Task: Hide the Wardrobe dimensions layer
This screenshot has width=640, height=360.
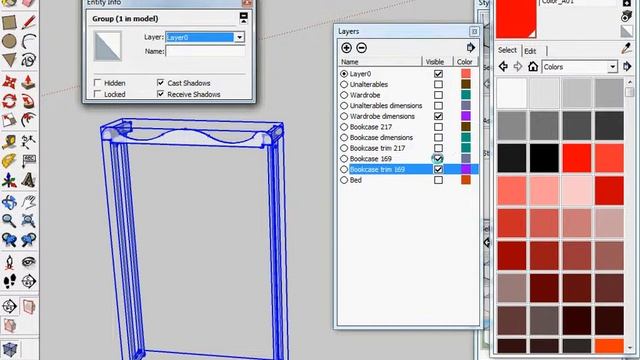Action: [438, 116]
